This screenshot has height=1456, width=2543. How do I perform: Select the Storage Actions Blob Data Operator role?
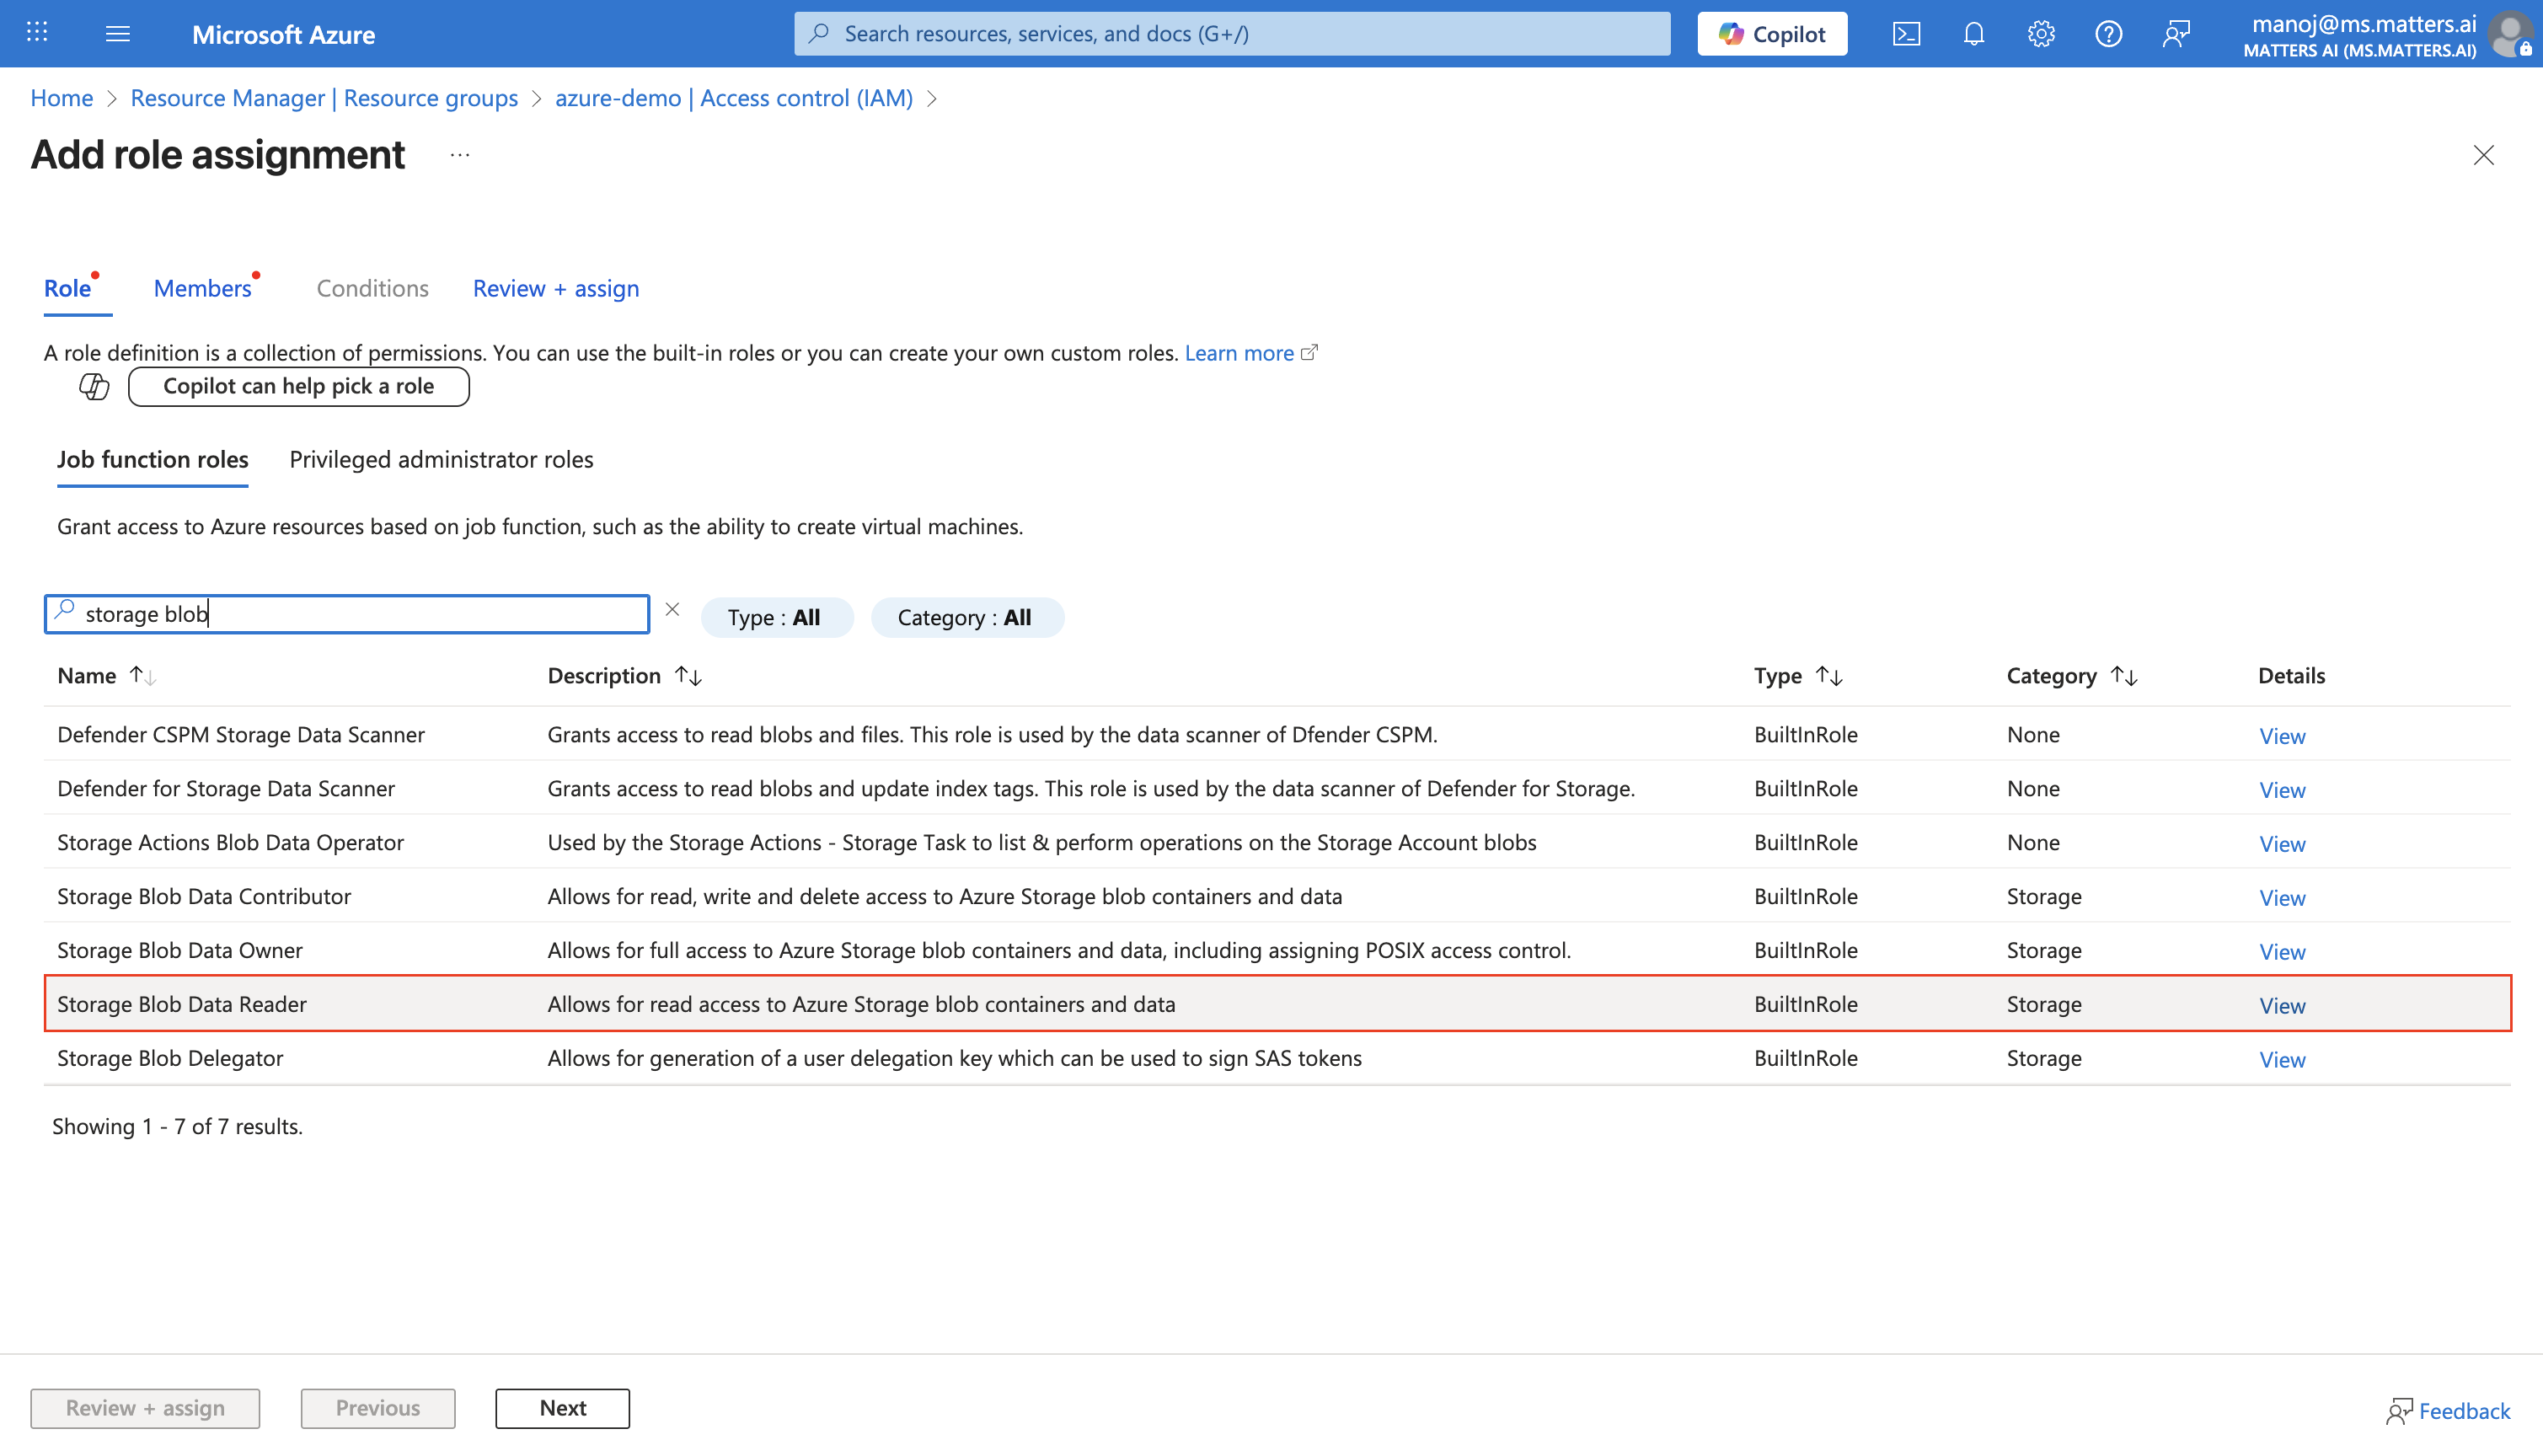click(1277, 842)
